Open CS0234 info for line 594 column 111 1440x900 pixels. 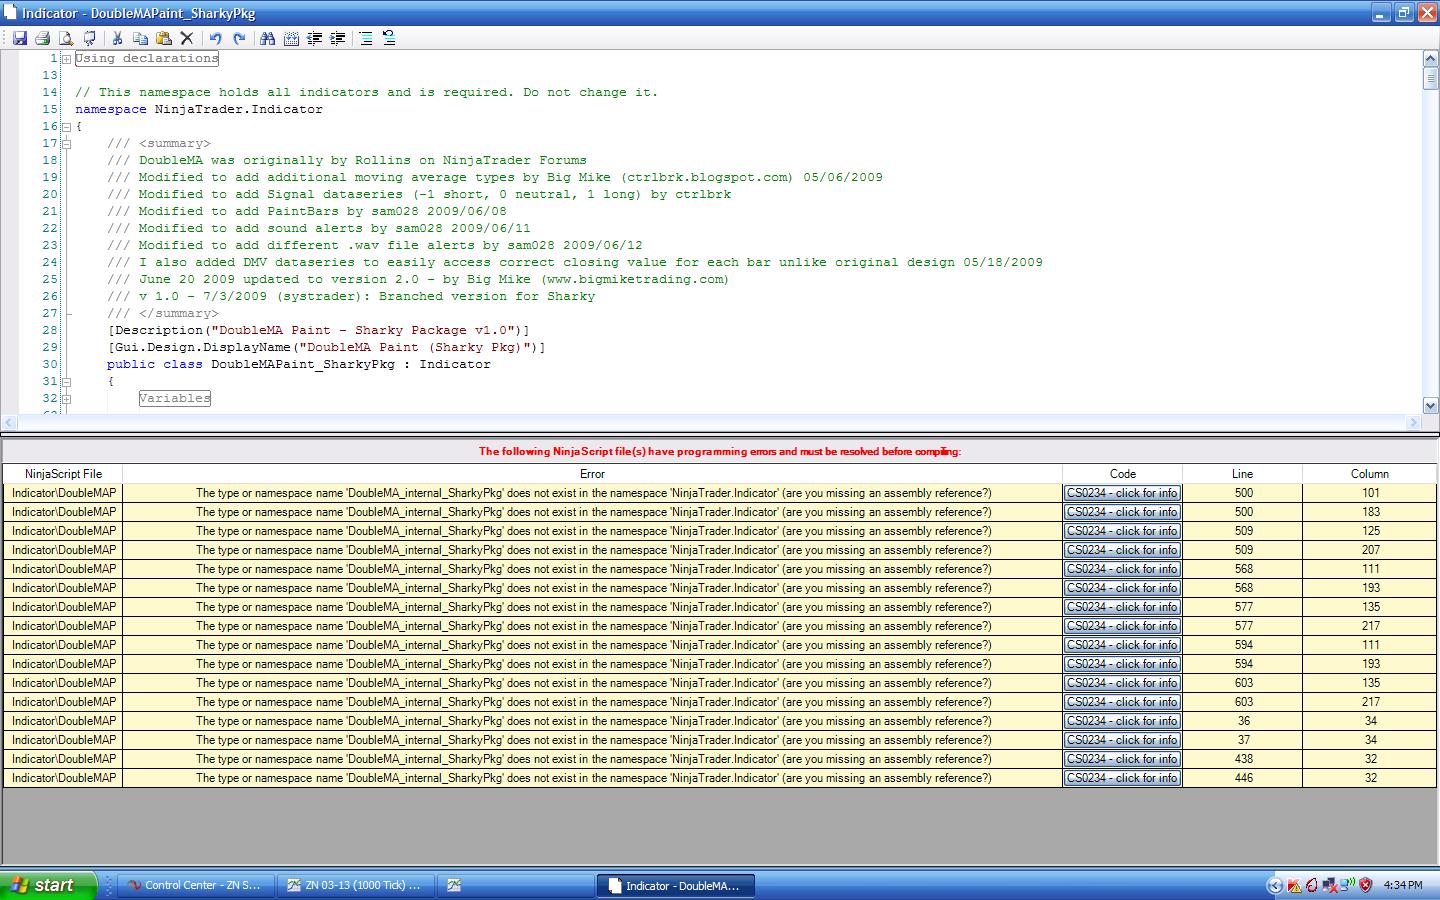(1122, 645)
